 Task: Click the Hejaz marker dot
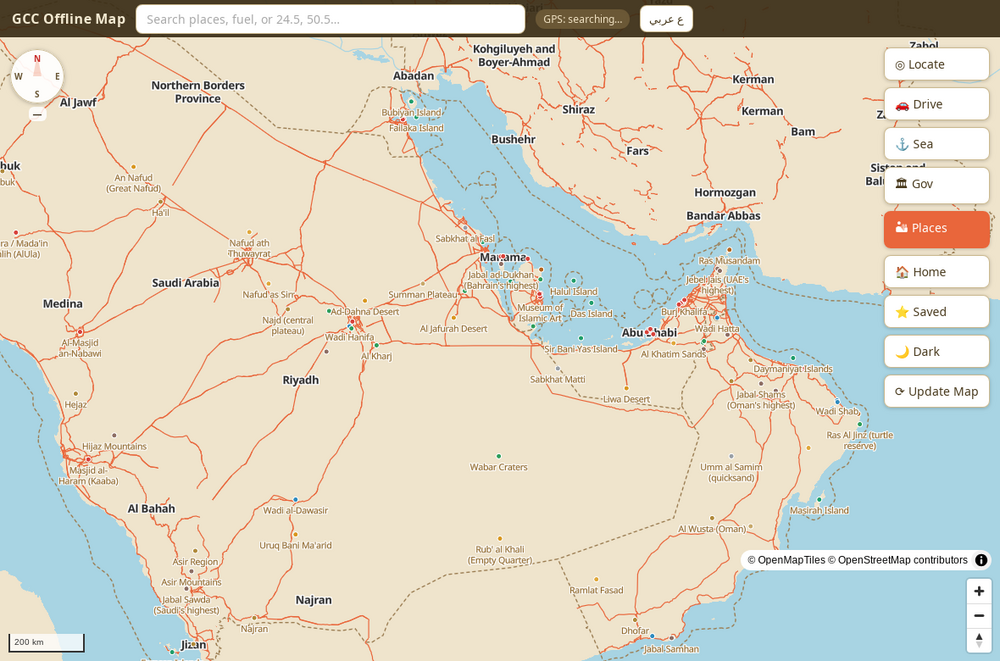(x=75, y=394)
